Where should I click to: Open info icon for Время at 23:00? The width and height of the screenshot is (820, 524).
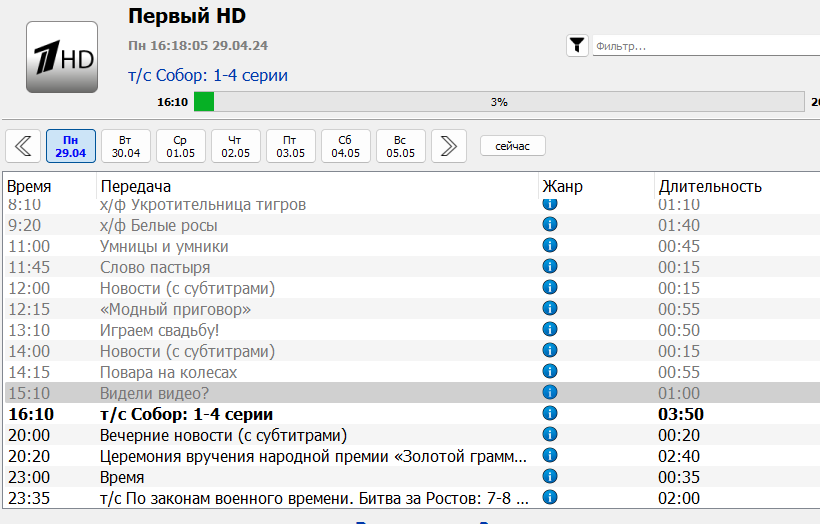pyautogui.click(x=549, y=477)
